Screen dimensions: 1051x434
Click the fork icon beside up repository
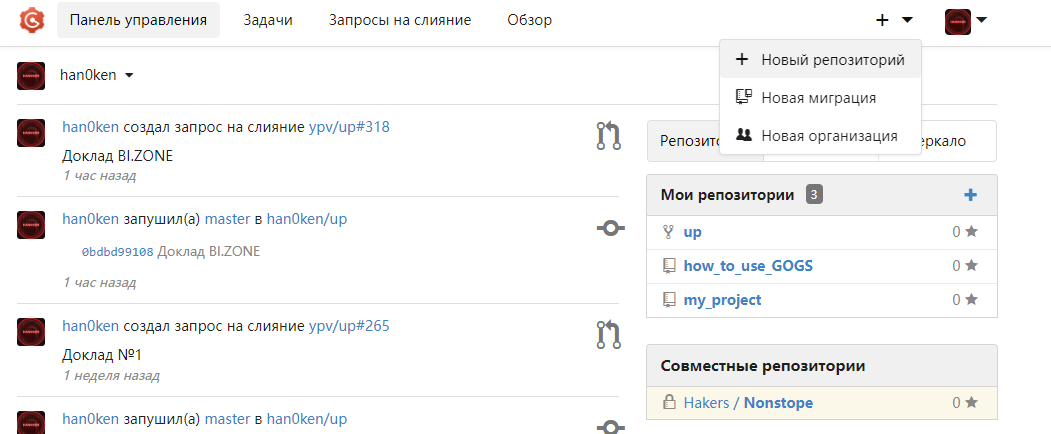669,233
